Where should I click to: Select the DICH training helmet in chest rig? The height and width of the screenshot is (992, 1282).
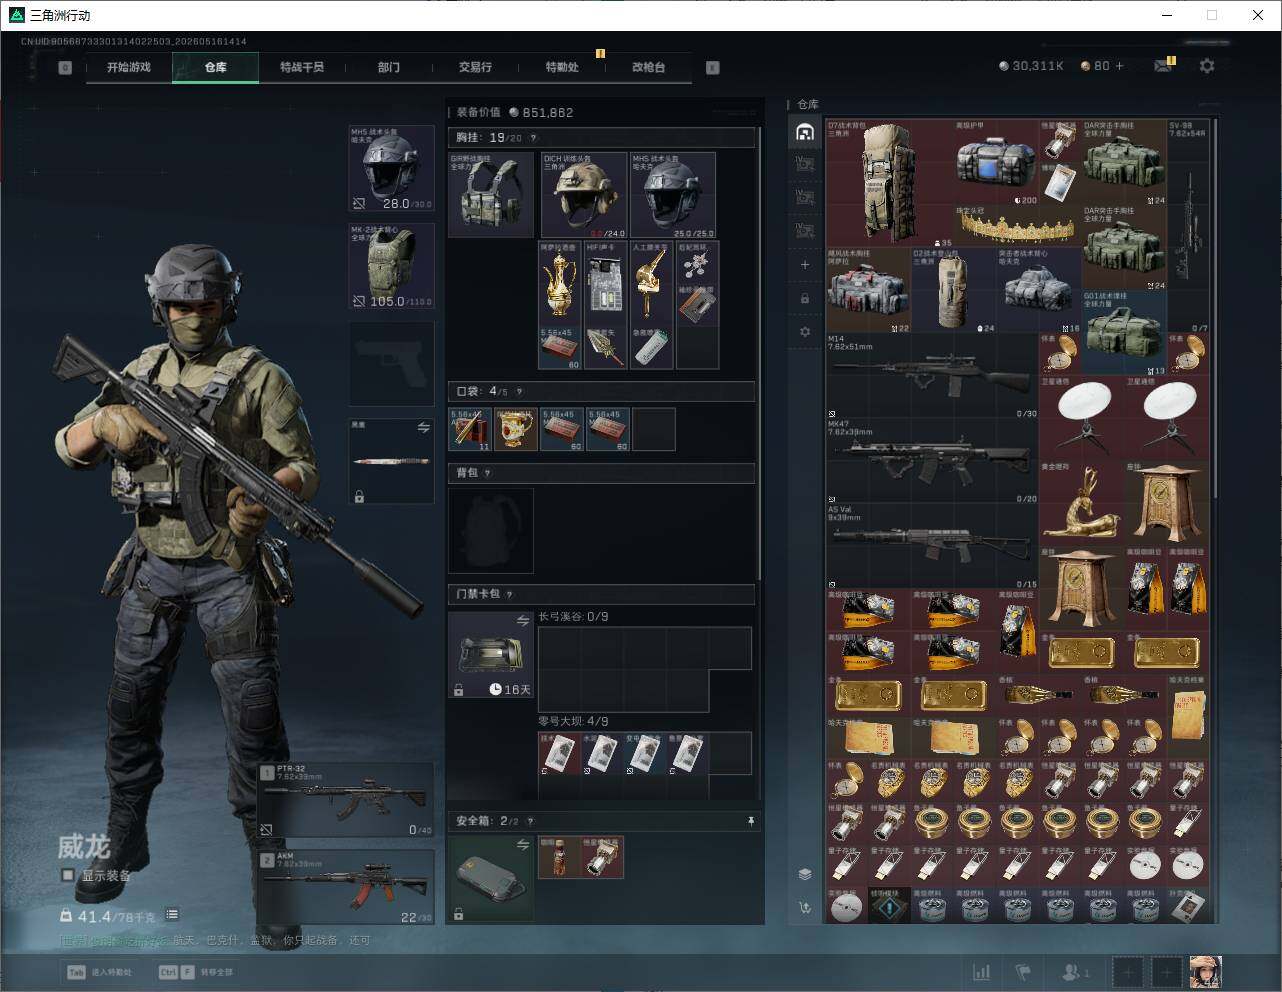(584, 195)
